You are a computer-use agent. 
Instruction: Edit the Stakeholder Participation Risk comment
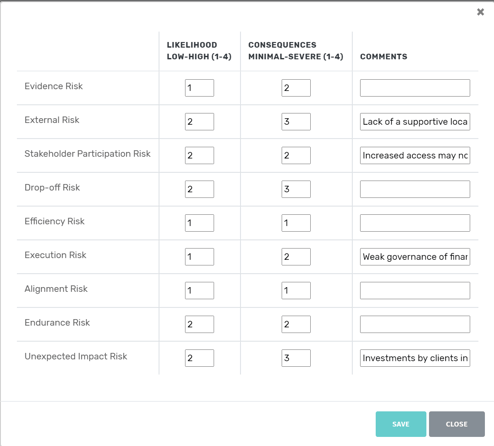[415, 155]
